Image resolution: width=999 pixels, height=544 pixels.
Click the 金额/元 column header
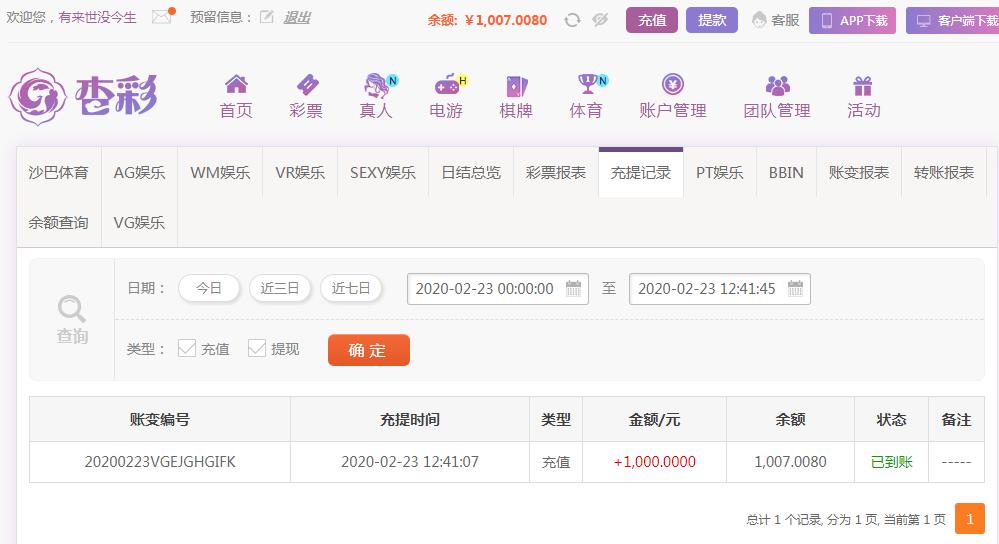654,420
